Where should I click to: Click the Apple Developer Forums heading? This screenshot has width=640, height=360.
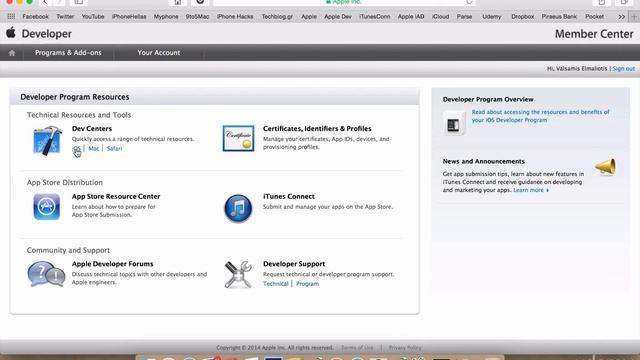coord(113,264)
